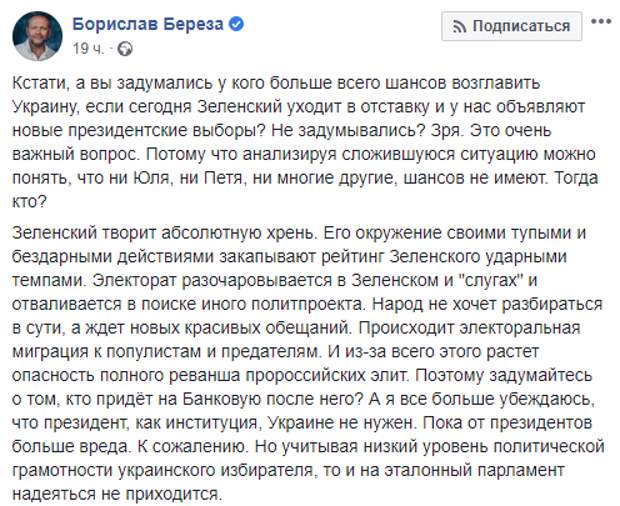This screenshot has height=506, width=620.
Task: Click the globe public audience icon
Action: (125, 49)
